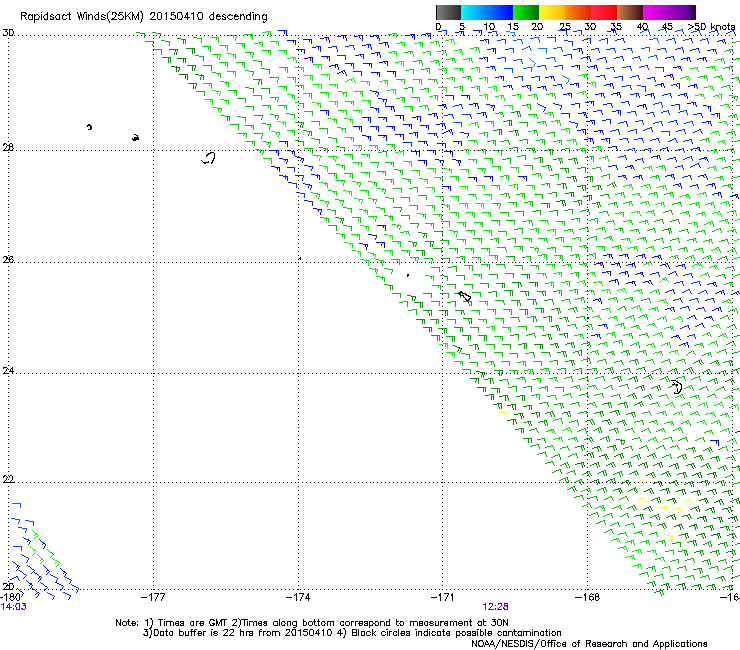The width and height of the screenshot is (740, 650).
Task: Click the small island outline just east of -171 at 25.5N
Action: click(x=465, y=296)
